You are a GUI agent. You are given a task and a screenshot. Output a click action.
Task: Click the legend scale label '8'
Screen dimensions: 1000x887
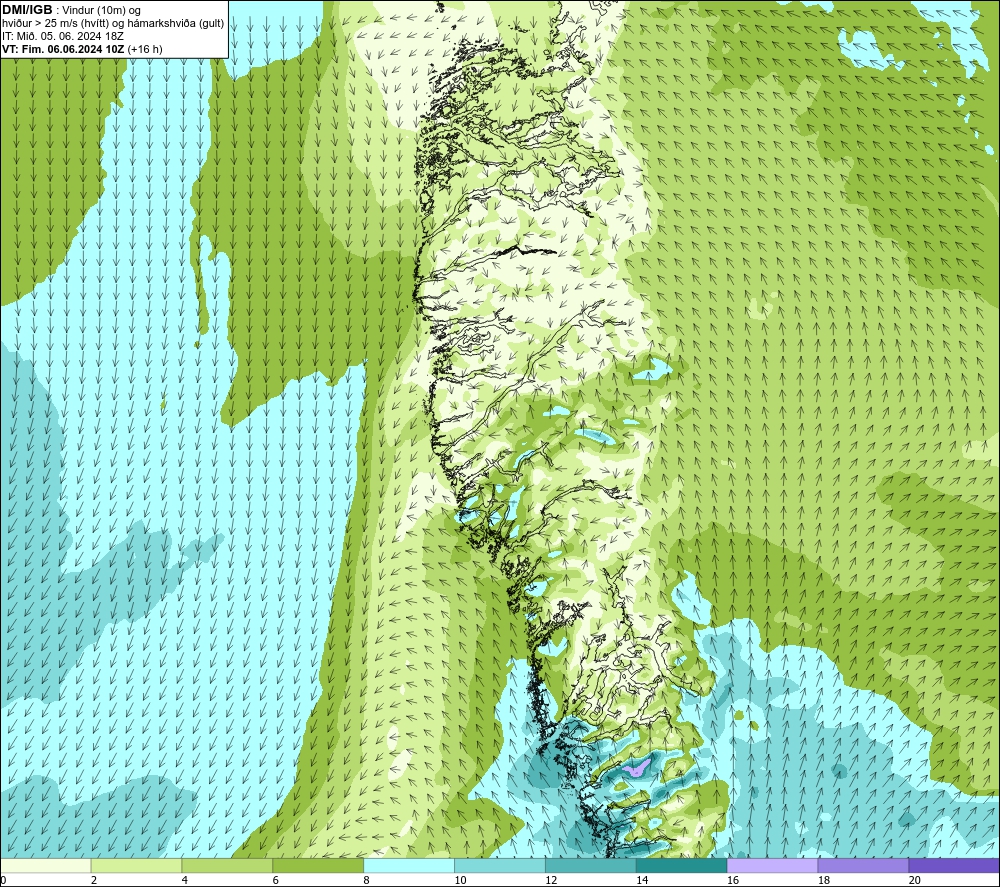coord(367,880)
